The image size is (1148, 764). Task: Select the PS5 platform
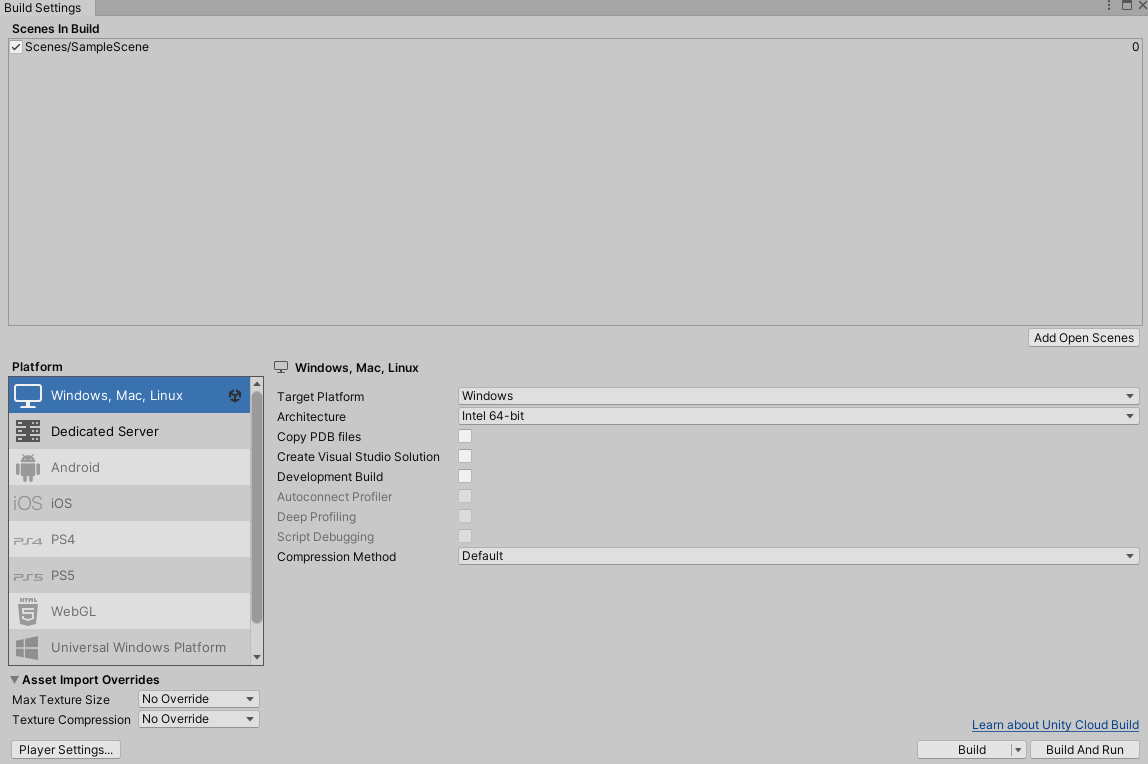click(130, 575)
